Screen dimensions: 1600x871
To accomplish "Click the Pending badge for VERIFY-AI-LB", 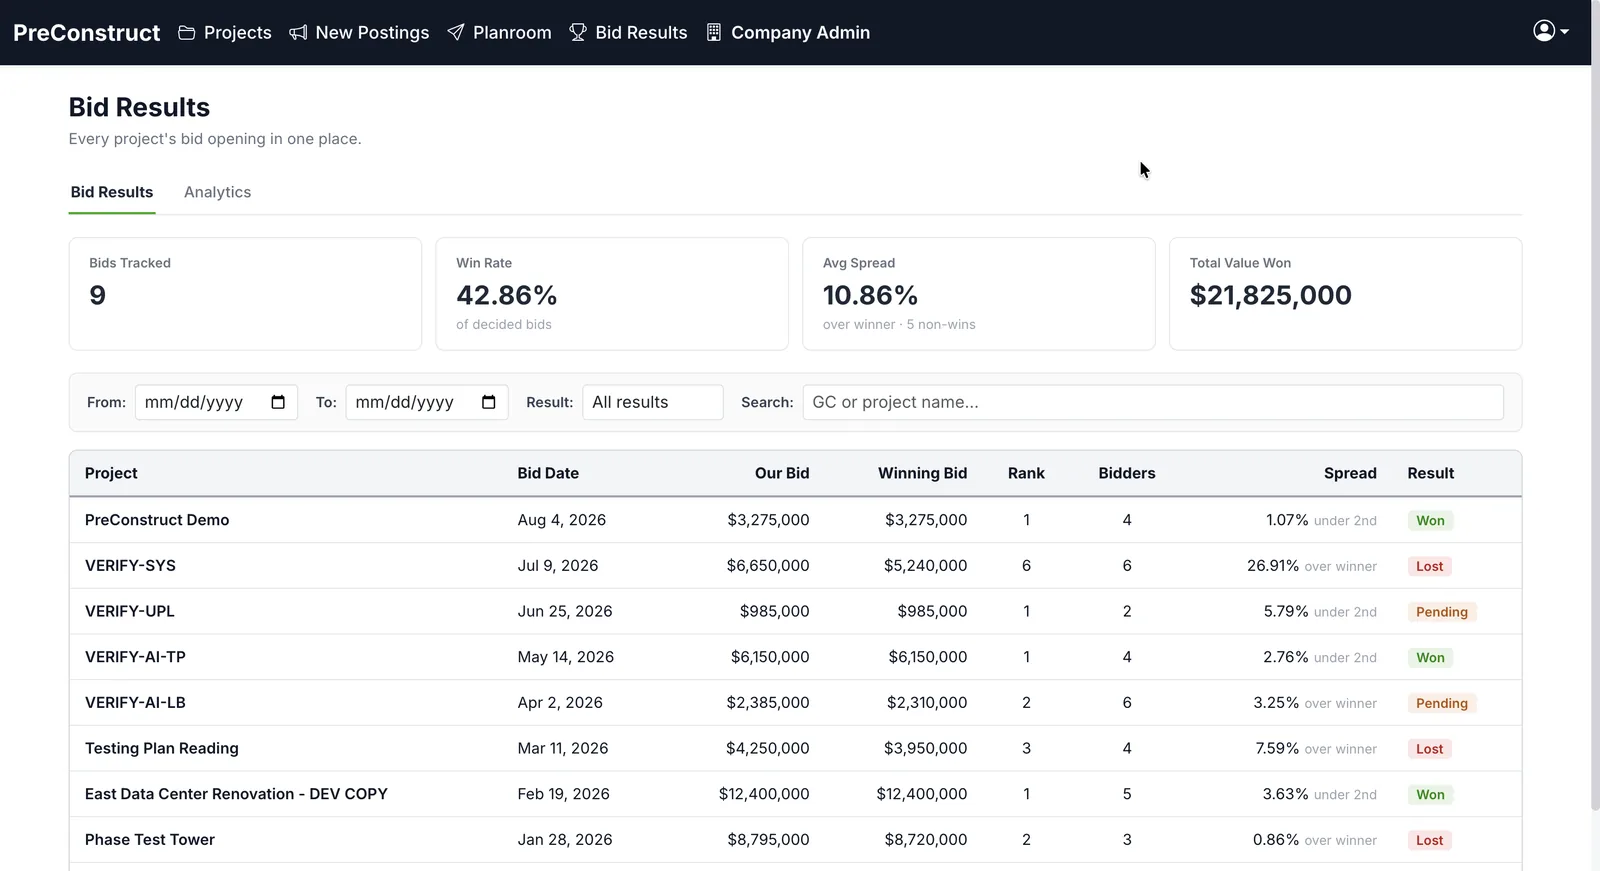I will pyautogui.click(x=1441, y=703).
